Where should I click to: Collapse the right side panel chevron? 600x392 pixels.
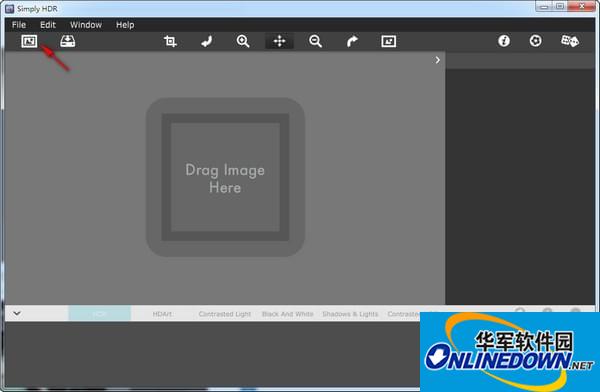click(x=438, y=60)
